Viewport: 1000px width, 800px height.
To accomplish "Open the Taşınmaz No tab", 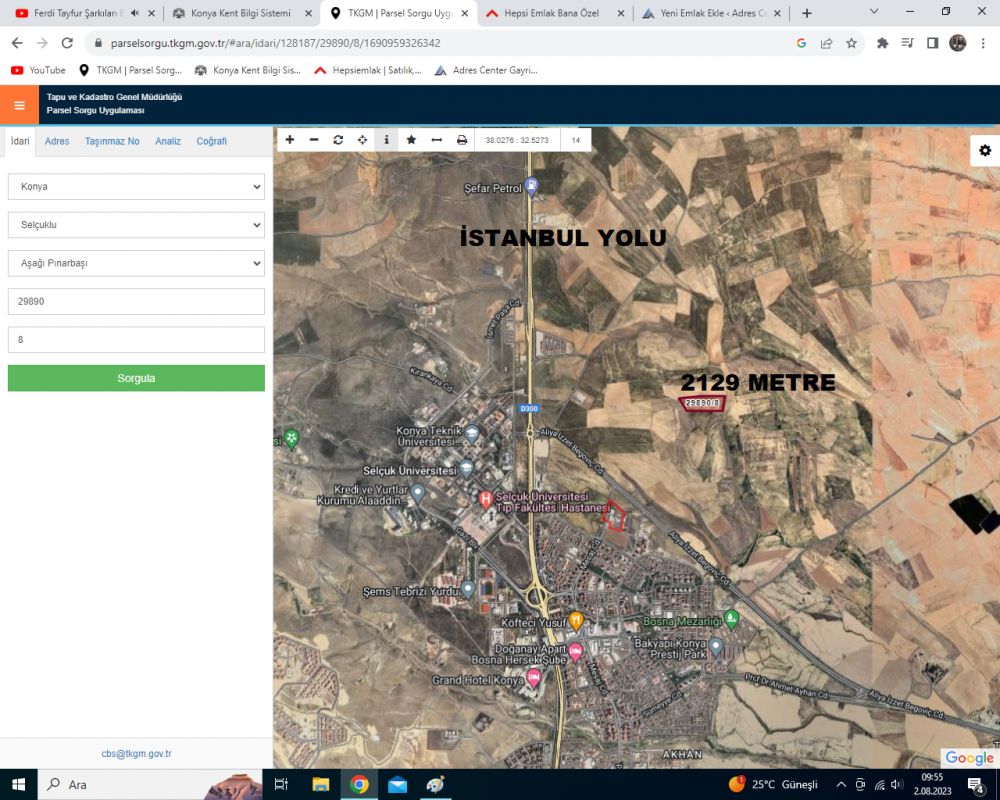I will point(112,141).
